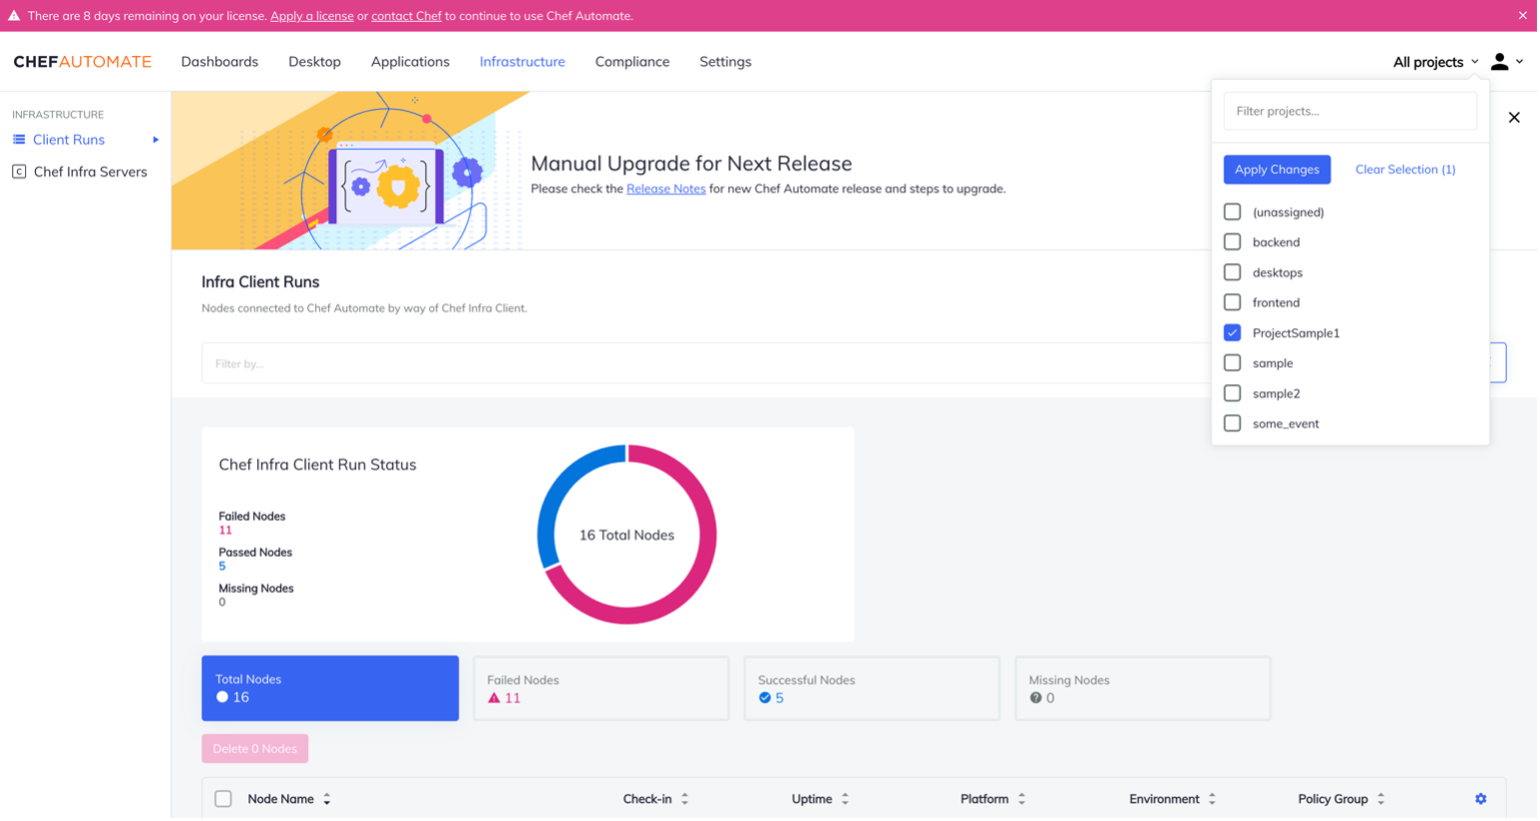Open the All projects dropdown
1540x821 pixels.
[x=1434, y=61]
